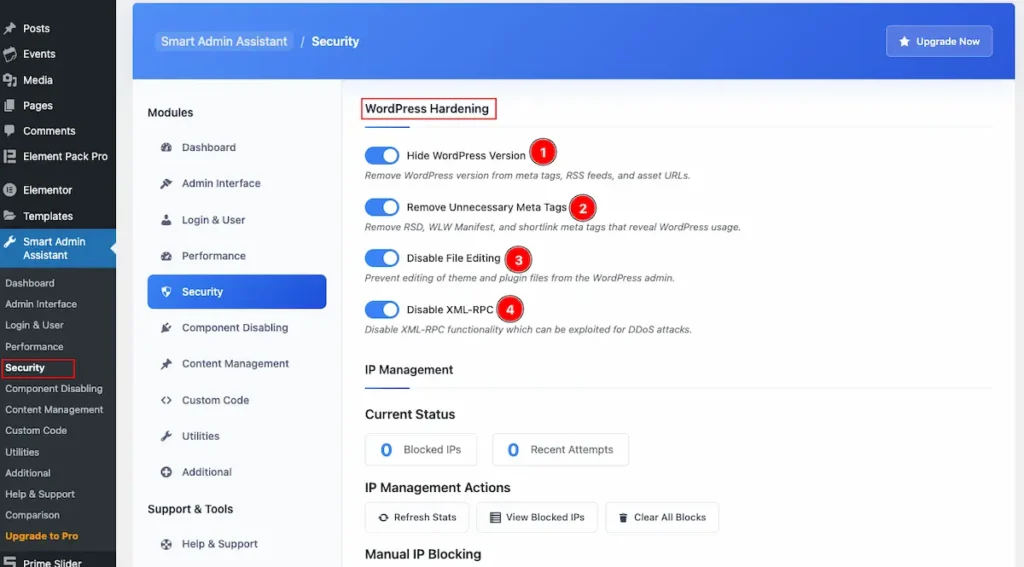
Task: Click the View Blocked IPs list icon
Action: point(496,517)
